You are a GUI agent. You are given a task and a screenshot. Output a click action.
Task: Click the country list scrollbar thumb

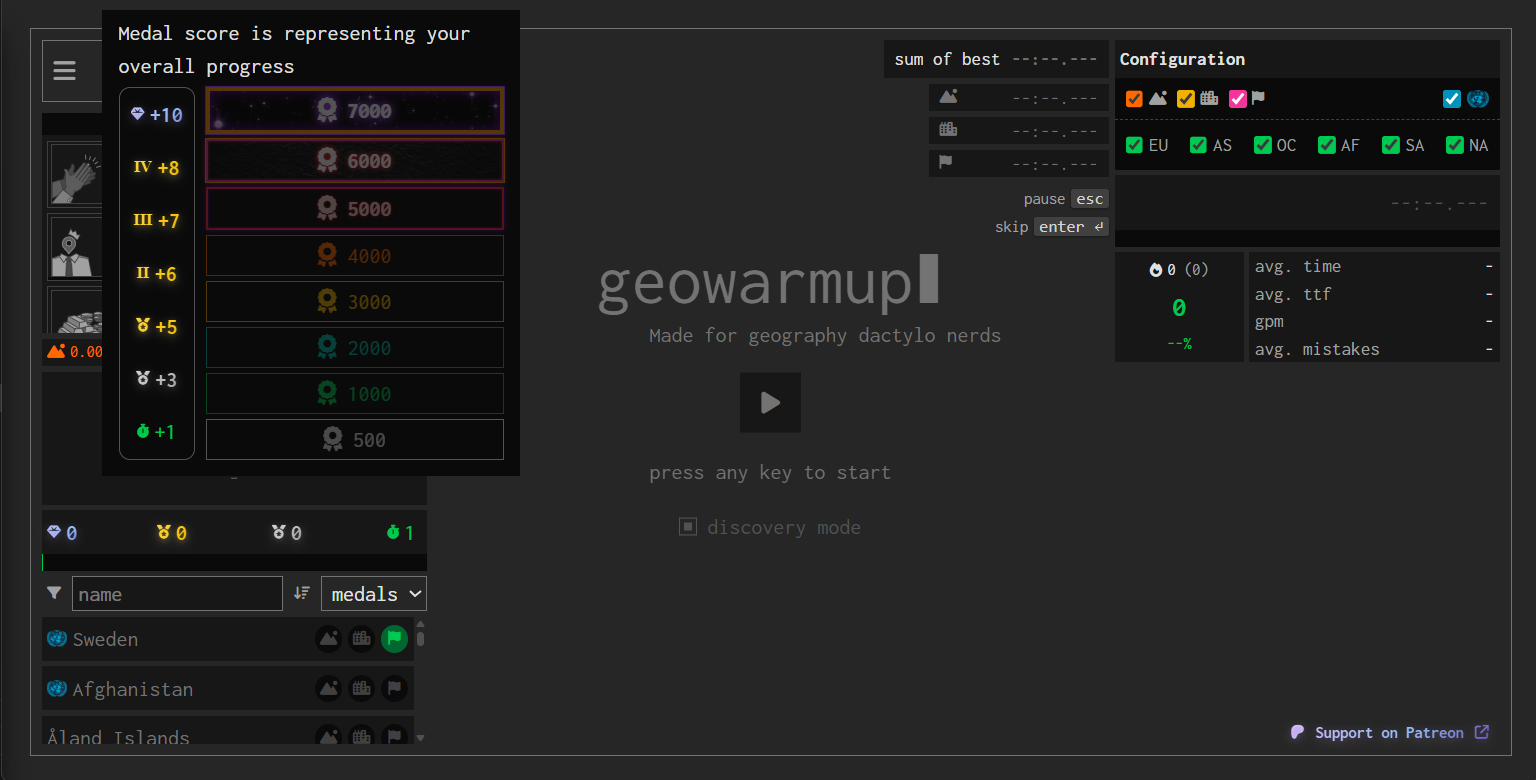[x=420, y=638]
